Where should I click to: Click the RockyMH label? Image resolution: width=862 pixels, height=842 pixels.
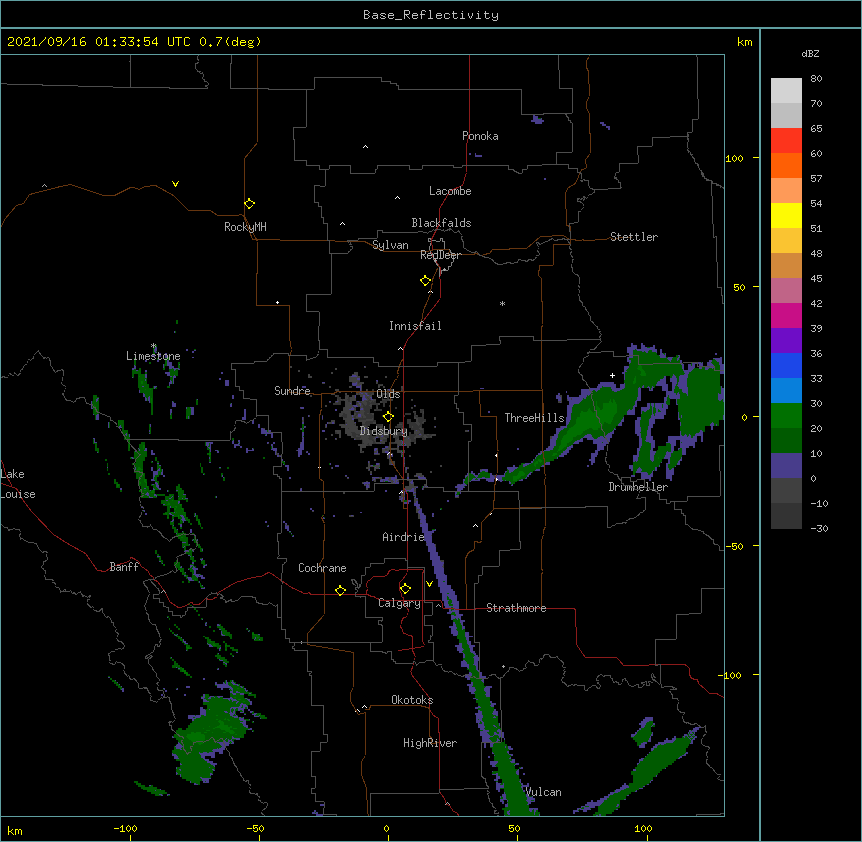245,227
